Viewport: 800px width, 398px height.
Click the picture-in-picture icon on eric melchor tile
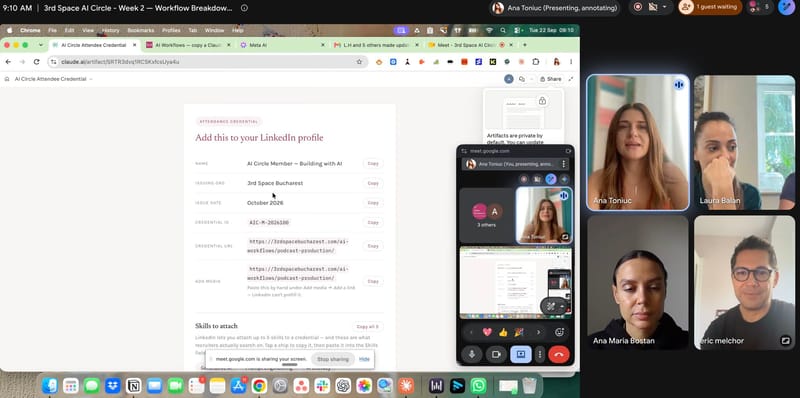point(785,340)
